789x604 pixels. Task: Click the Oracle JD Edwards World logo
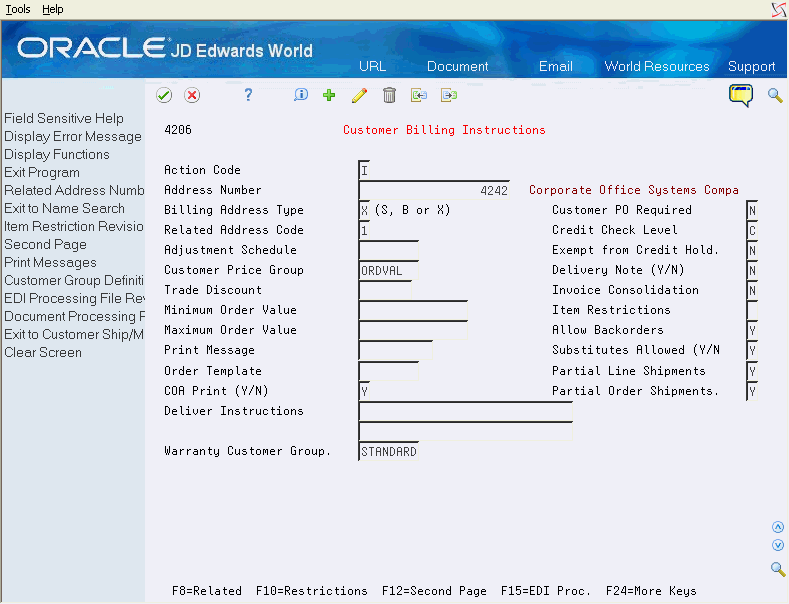coord(165,49)
